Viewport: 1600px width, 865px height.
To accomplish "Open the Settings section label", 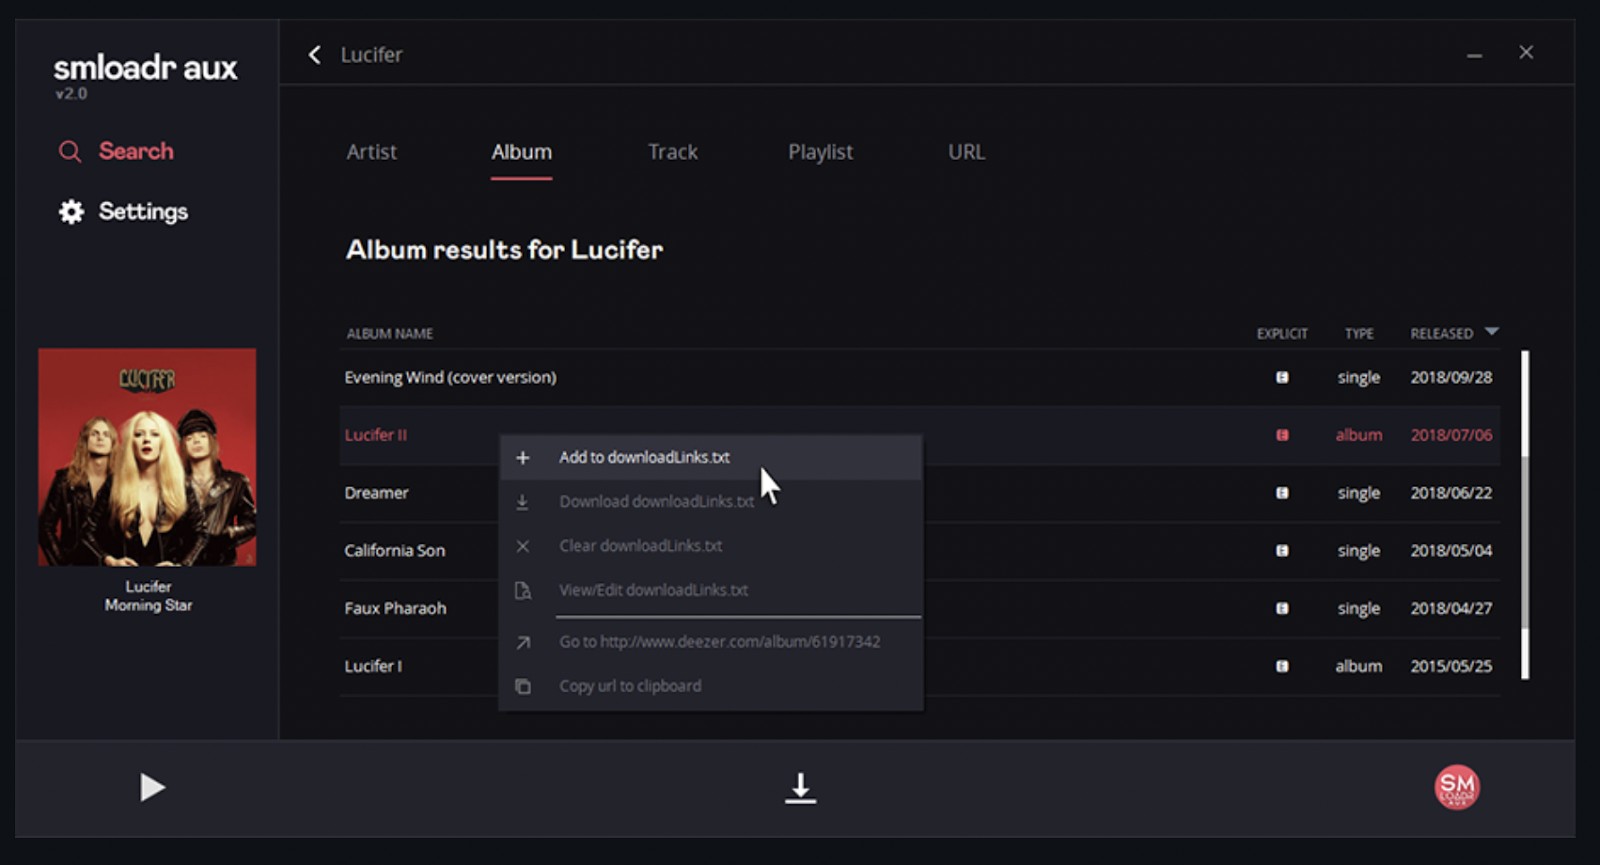I will [143, 211].
